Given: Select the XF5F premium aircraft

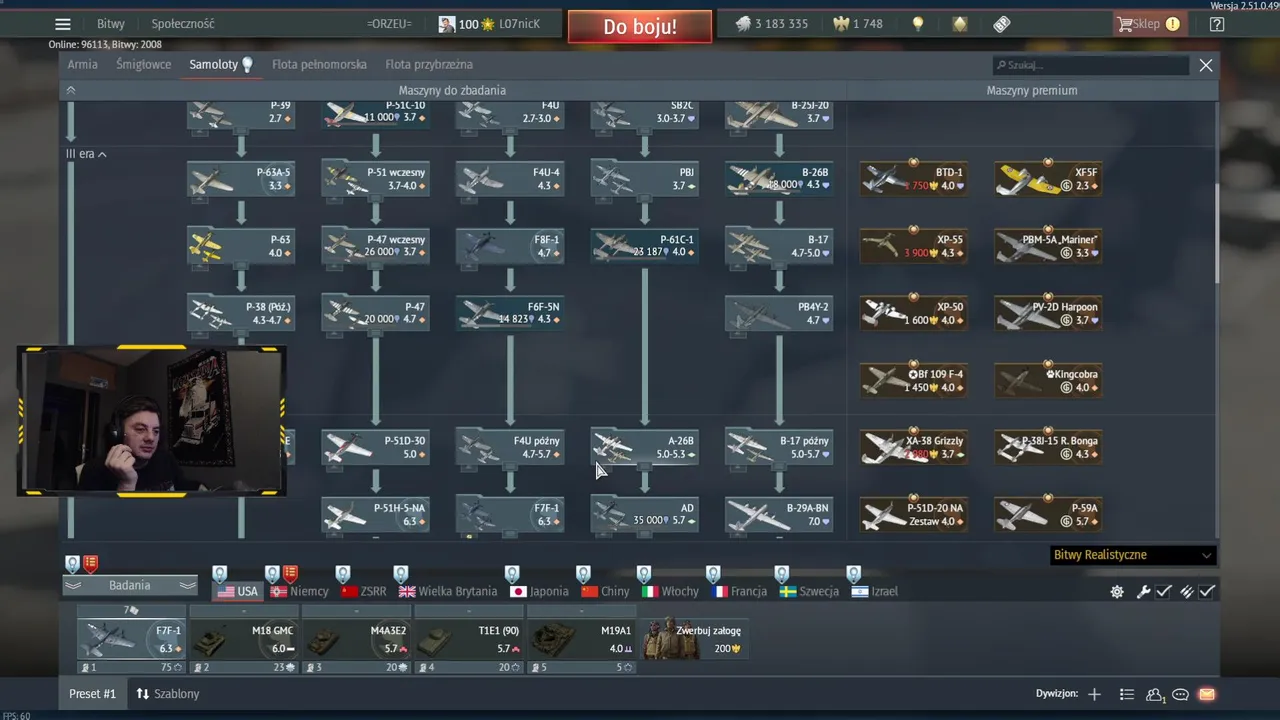Looking at the screenshot, I should pyautogui.click(x=1048, y=179).
